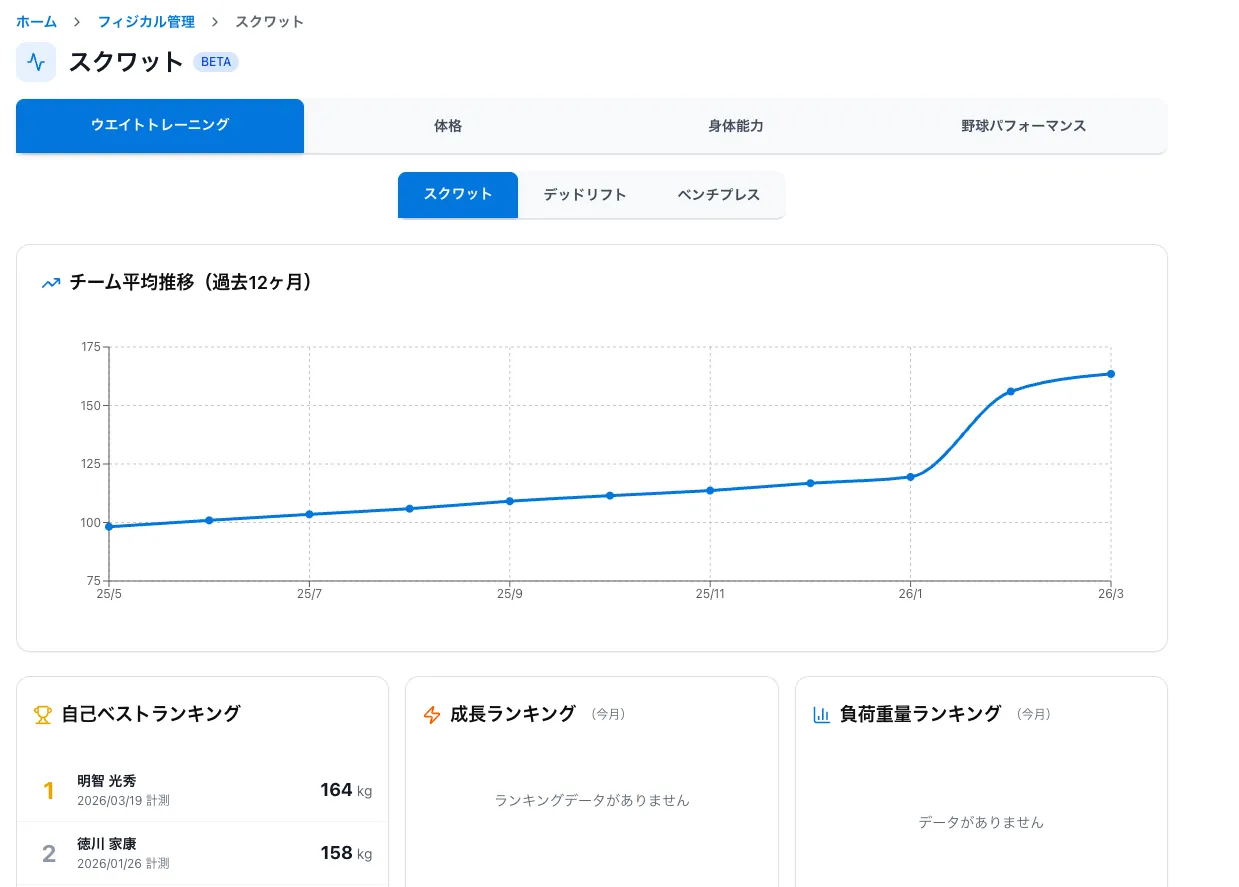Click the lightning bolt icon on 成長ランキング
This screenshot has height=887, width=1239.
431,714
